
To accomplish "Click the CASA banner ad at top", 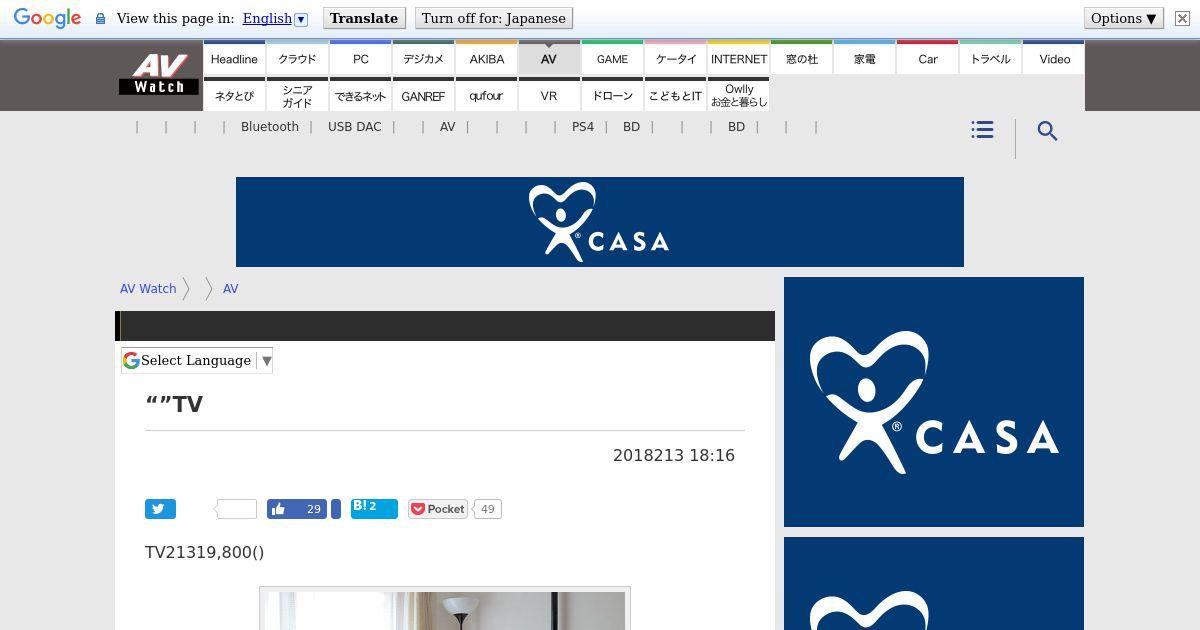I will [x=600, y=222].
